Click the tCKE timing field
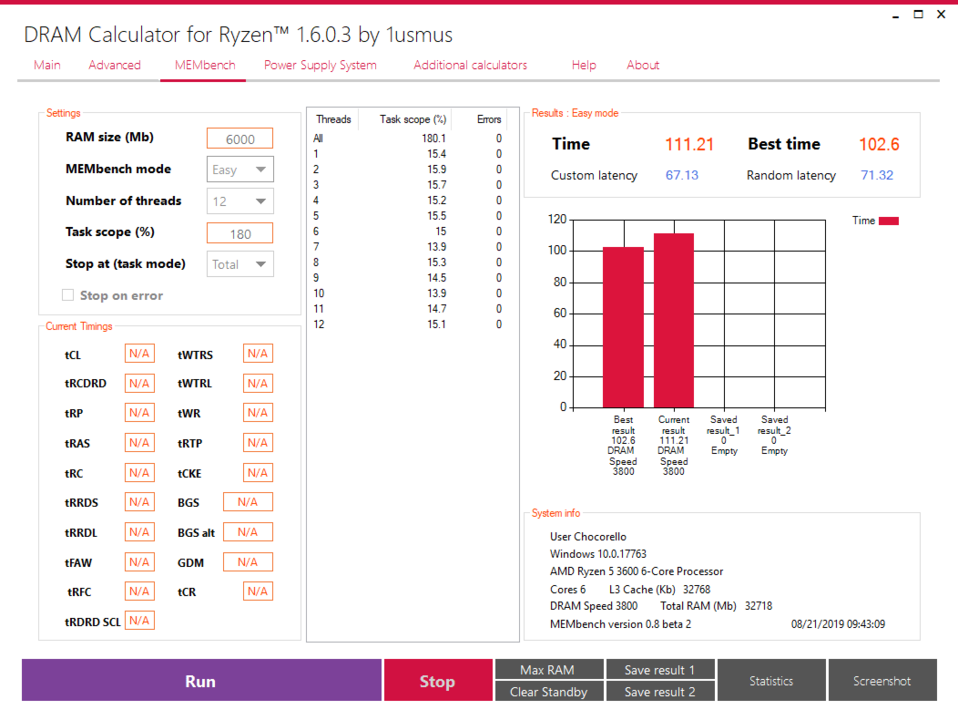 click(258, 472)
